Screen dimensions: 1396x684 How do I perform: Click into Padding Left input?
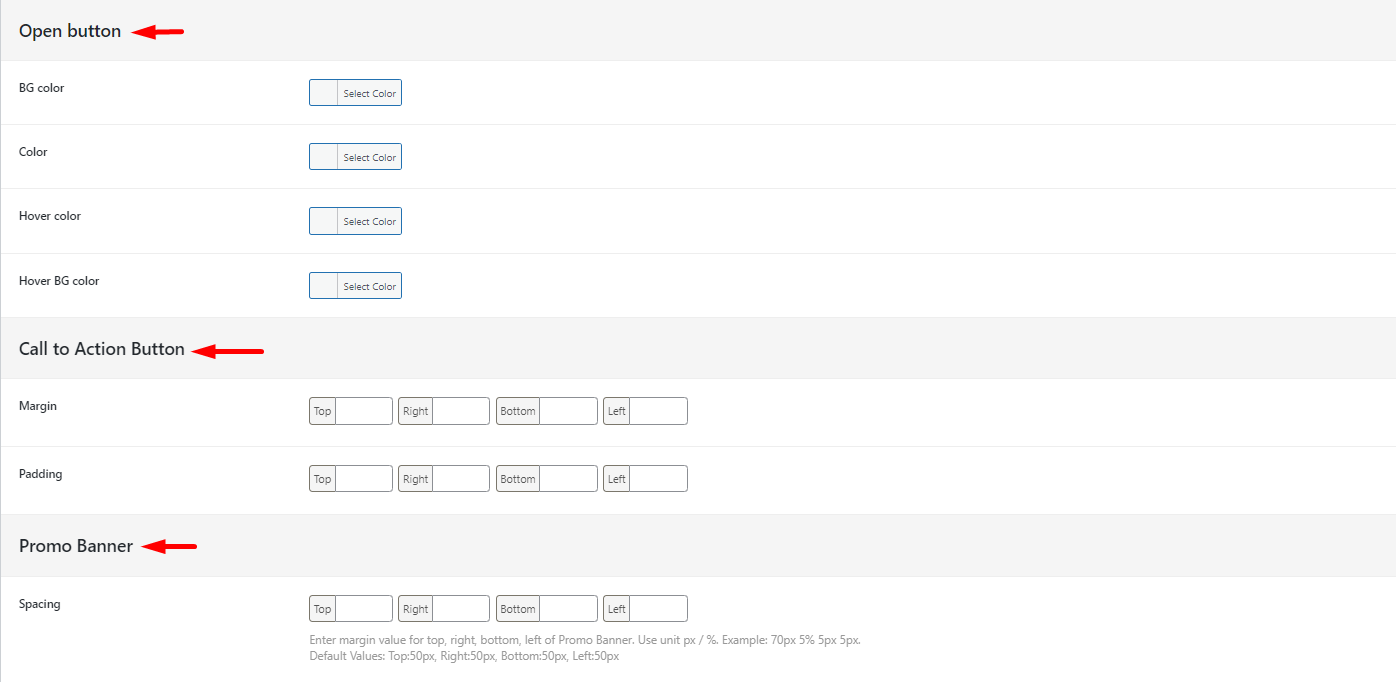tap(658, 479)
